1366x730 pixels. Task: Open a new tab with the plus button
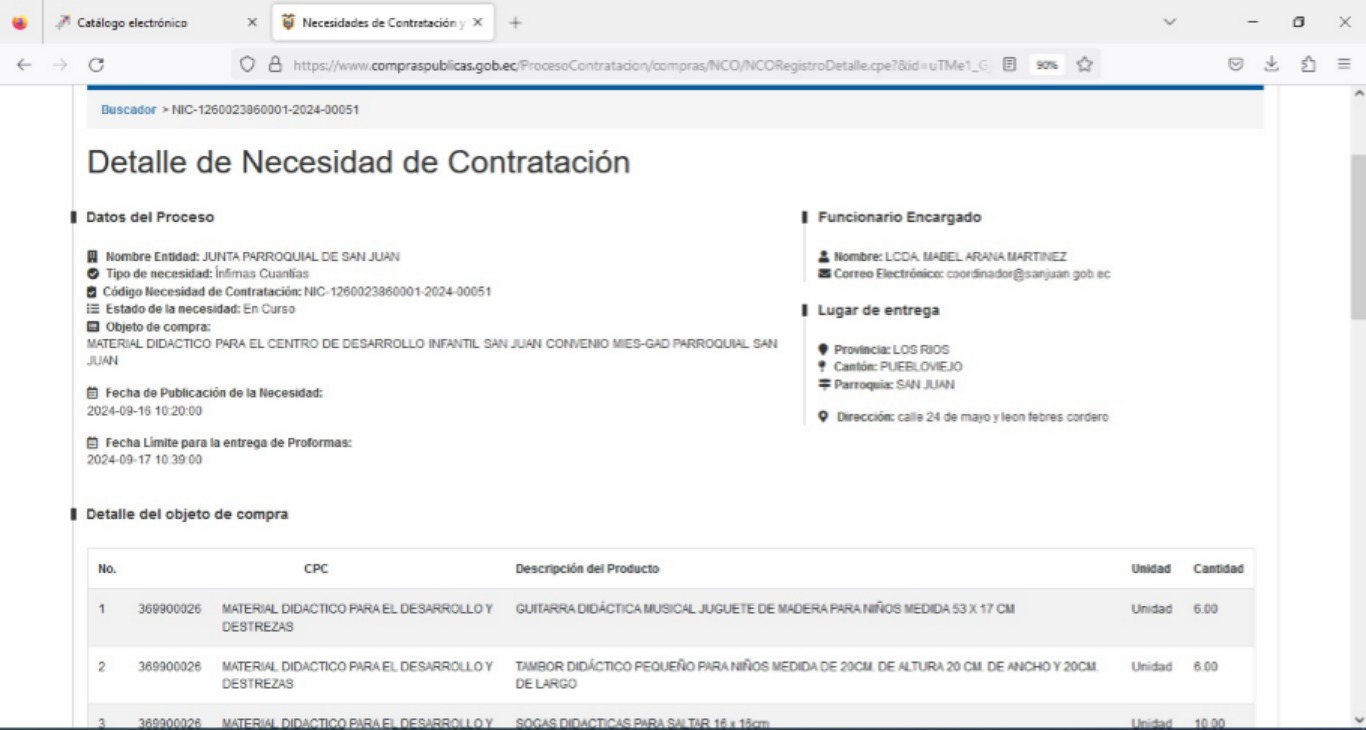pos(516,22)
